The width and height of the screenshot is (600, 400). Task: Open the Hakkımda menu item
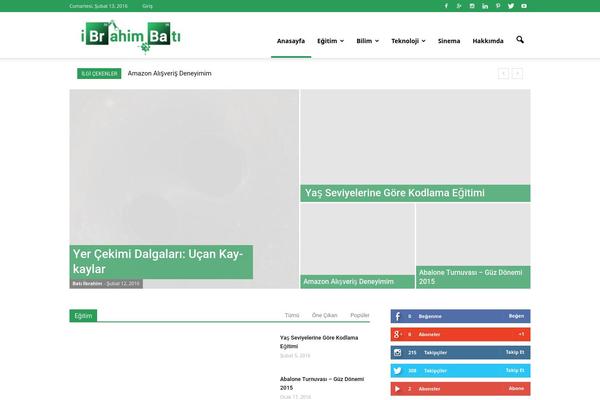pyautogui.click(x=488, y=41)
